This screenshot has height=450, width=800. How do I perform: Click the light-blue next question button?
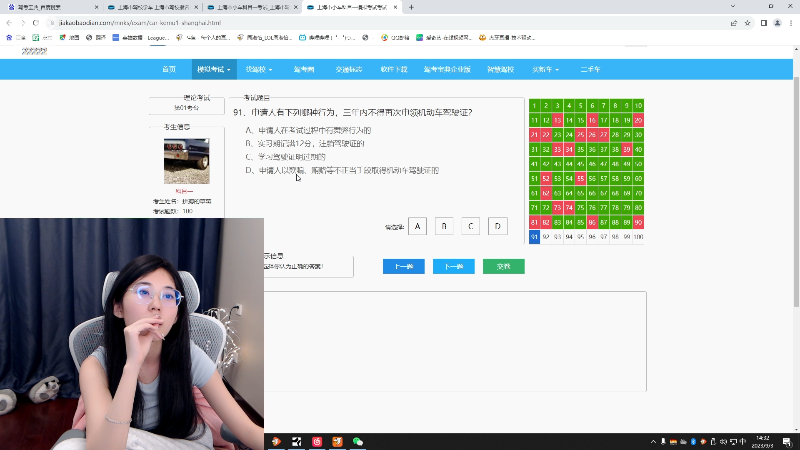point(454,266)
